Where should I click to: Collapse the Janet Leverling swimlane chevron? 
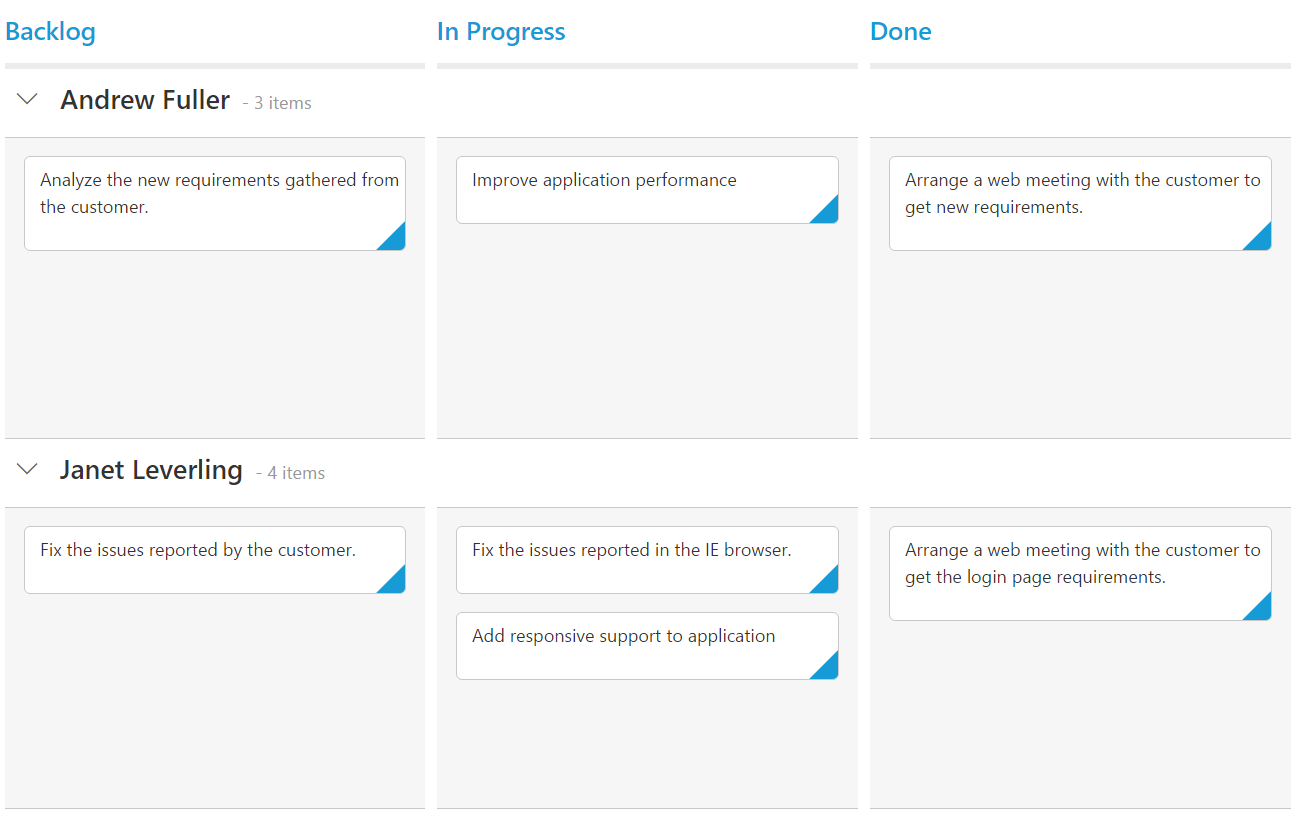point(28,469)
